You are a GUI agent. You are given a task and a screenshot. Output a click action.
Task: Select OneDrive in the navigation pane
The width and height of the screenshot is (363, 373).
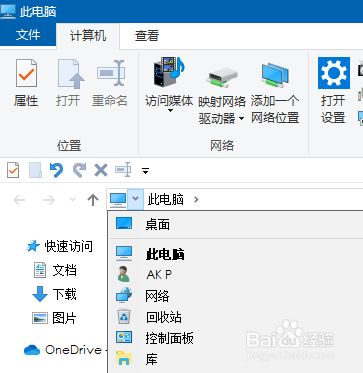[x=73, y=350]
